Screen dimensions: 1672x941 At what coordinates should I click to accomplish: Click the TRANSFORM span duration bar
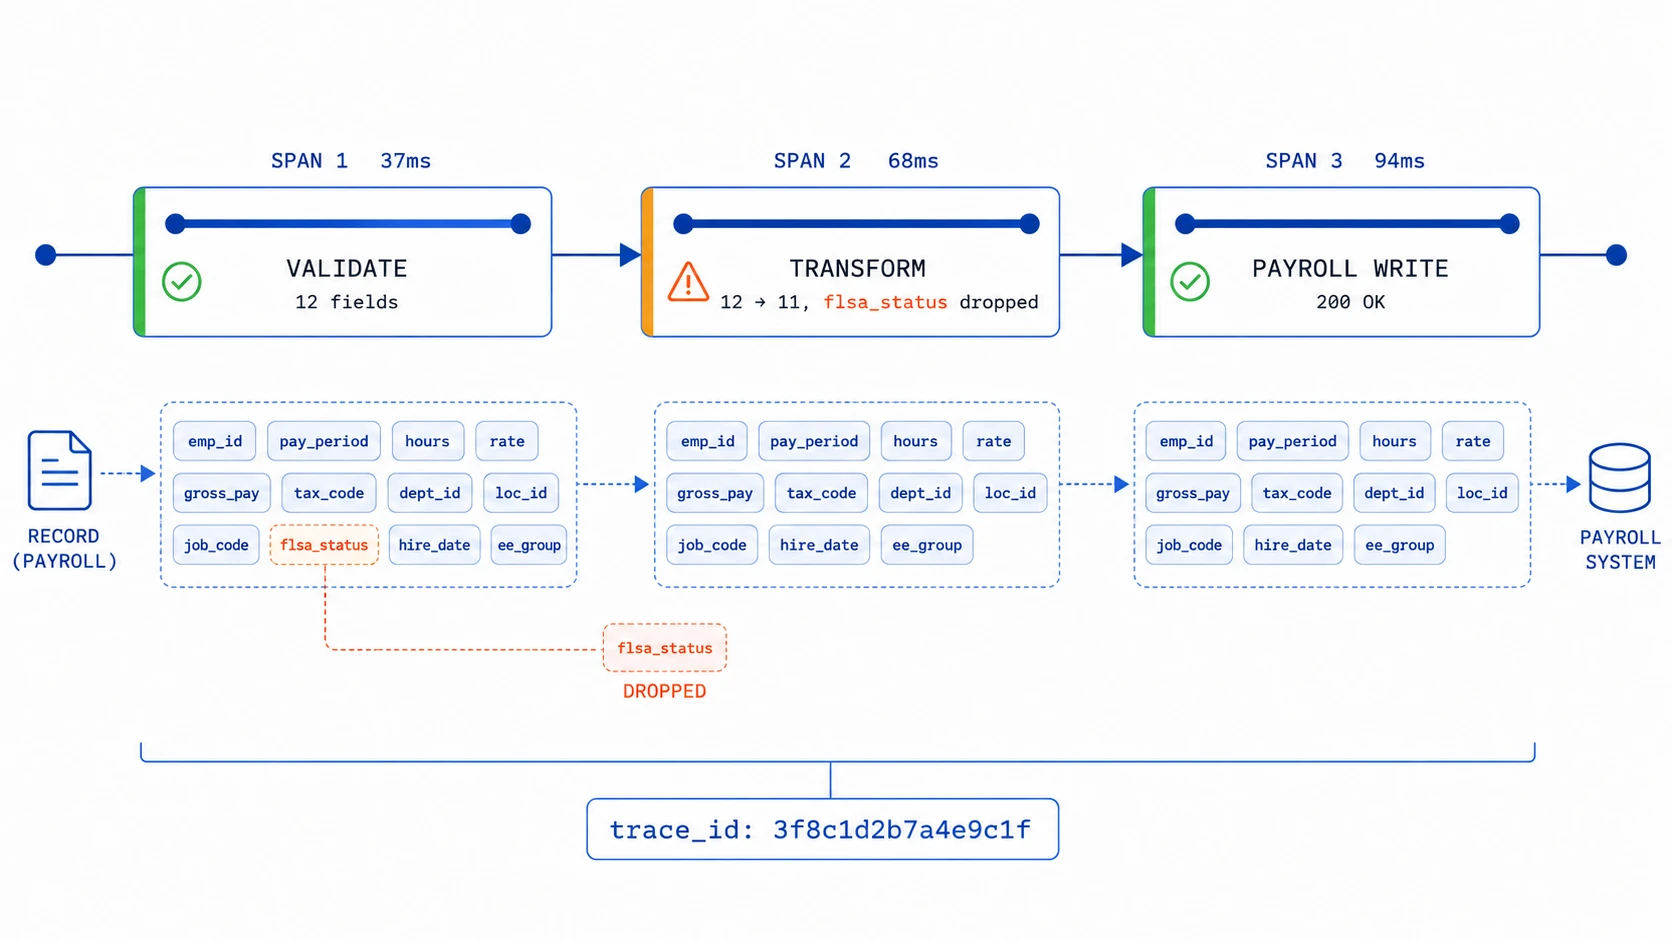click(856, 224)
